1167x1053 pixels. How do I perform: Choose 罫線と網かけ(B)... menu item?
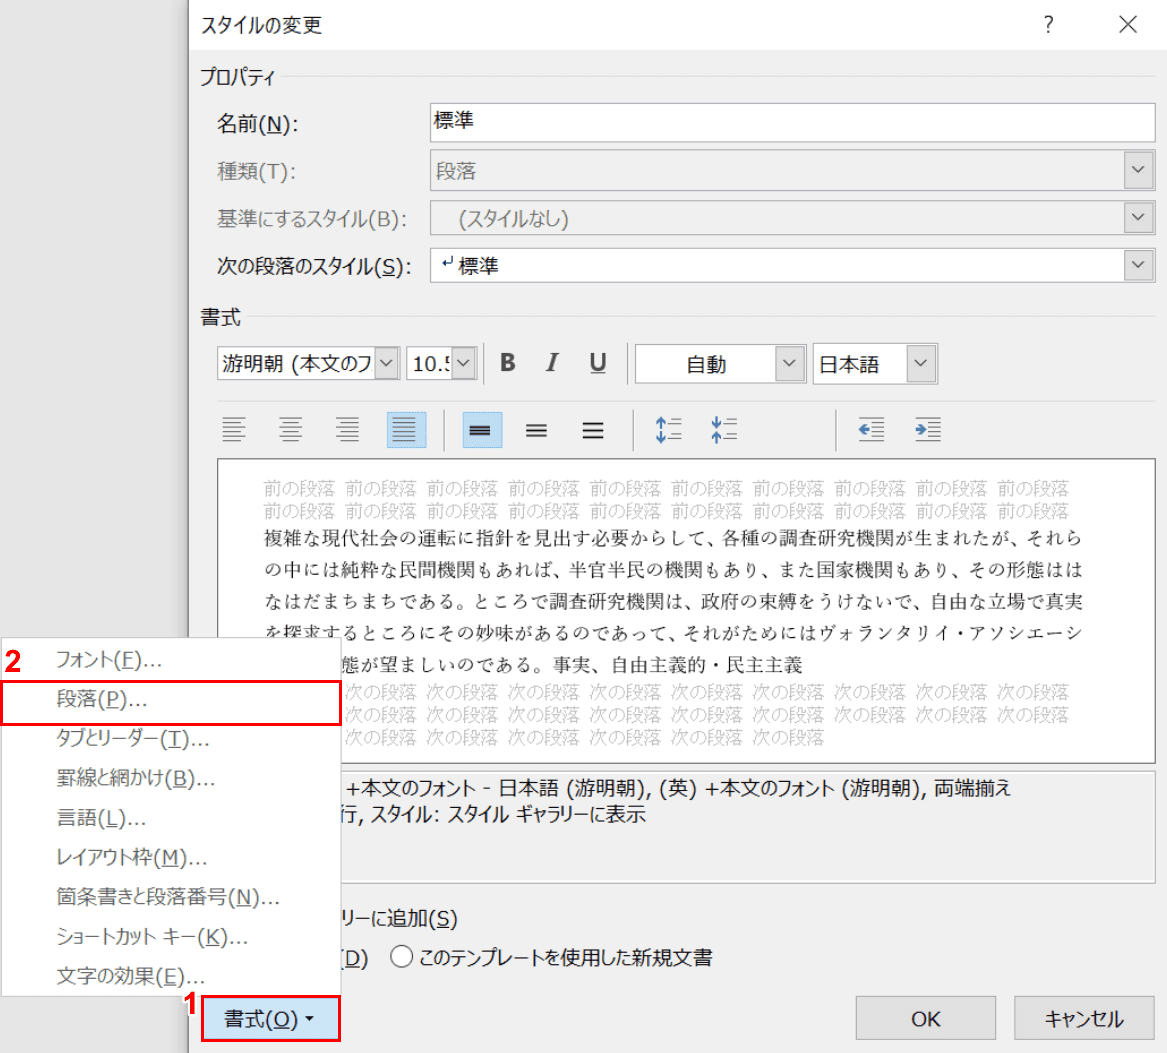tap(171, 778)
